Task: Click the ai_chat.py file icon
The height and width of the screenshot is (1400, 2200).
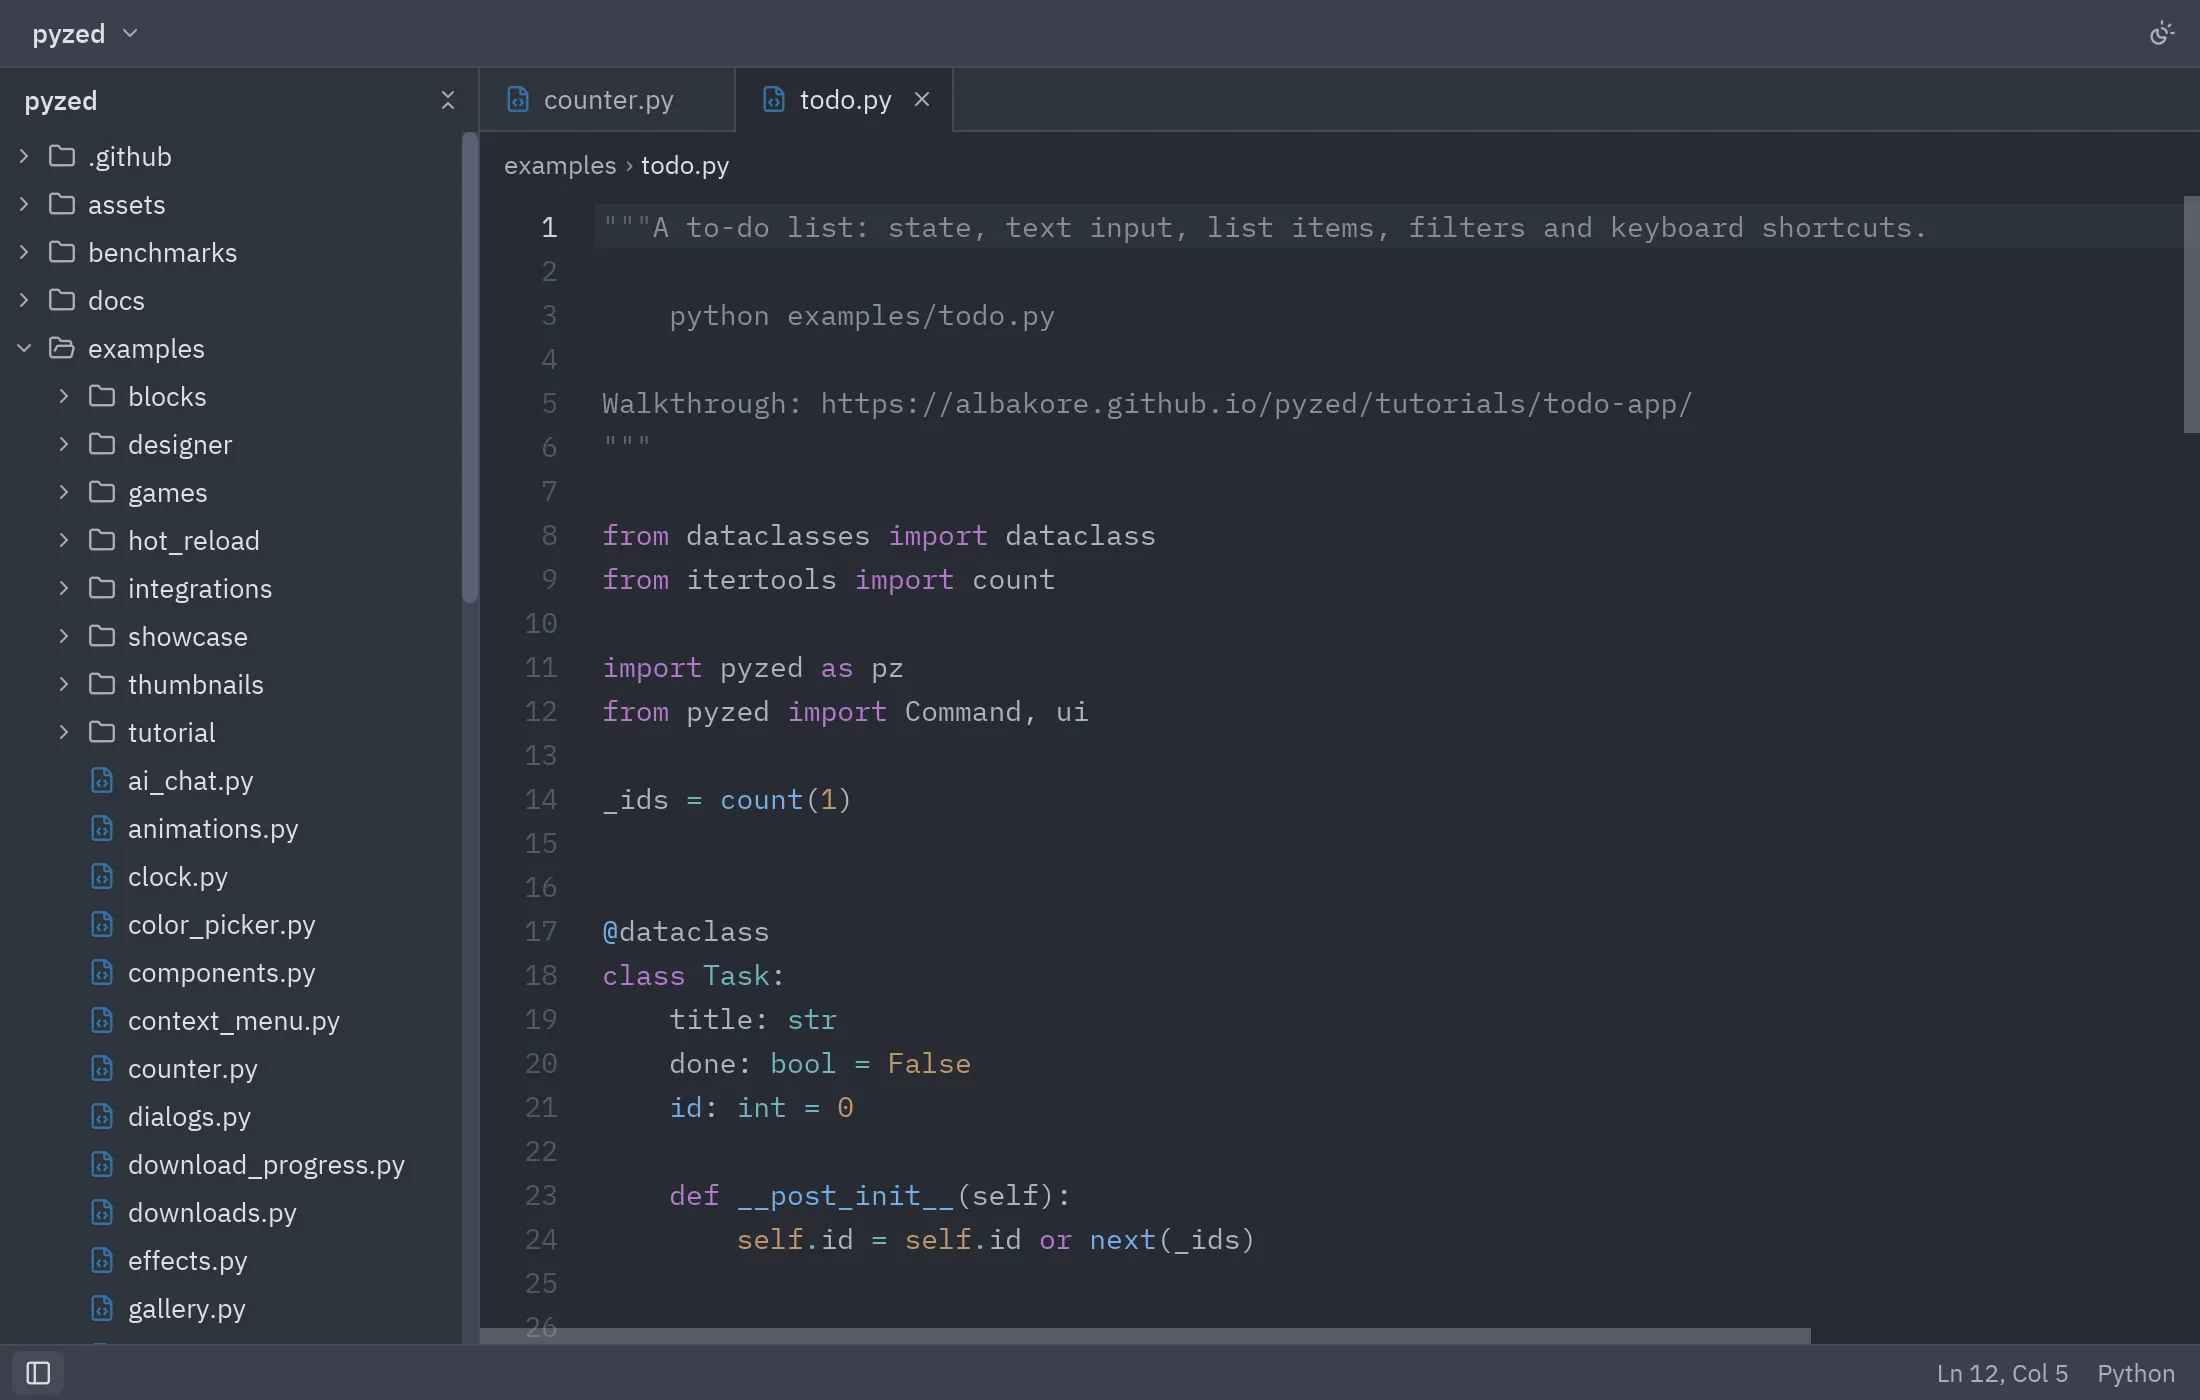Action: [x=102, y=780]
